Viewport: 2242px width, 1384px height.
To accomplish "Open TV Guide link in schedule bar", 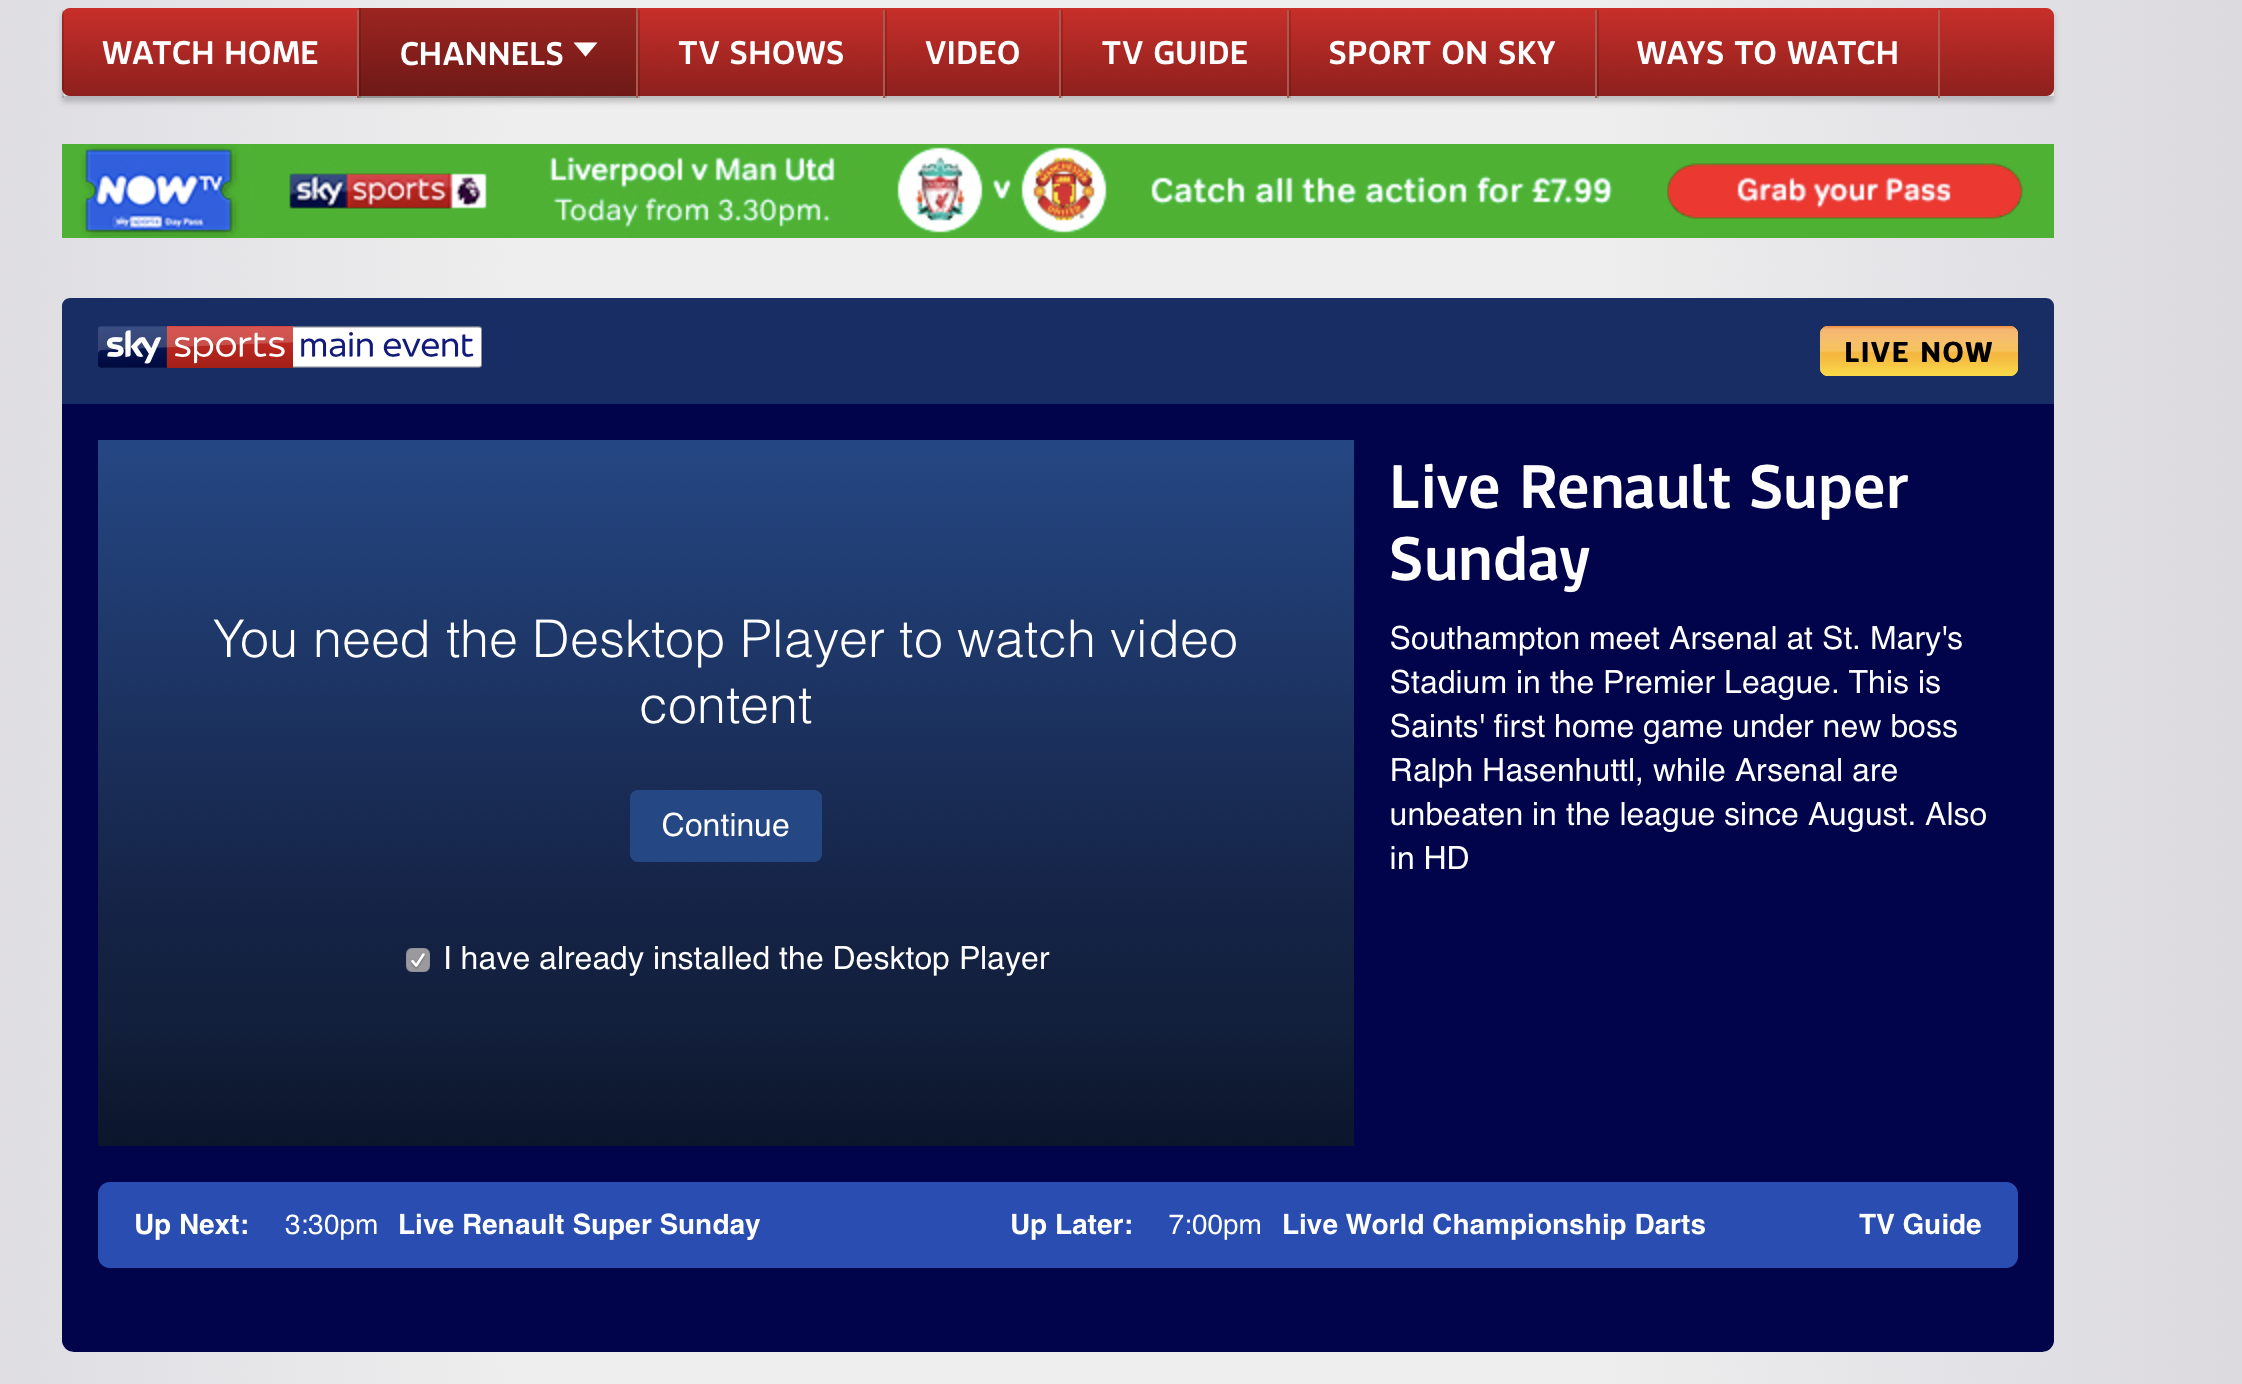I will coord(1920,1225).
